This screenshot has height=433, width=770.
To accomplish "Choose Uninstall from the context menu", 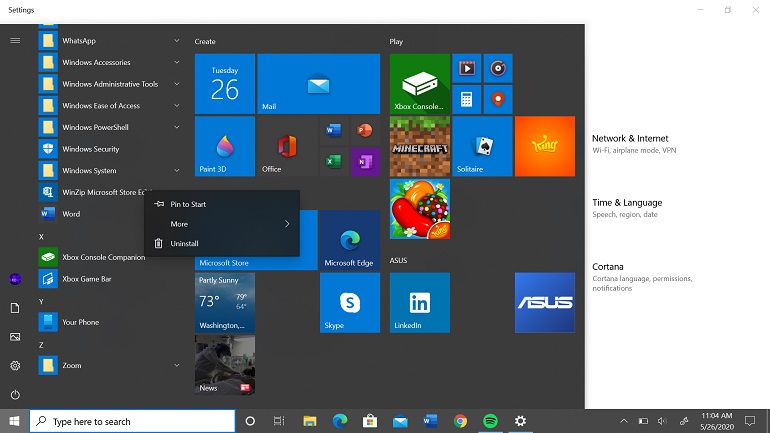I will (x=184, y=243).
